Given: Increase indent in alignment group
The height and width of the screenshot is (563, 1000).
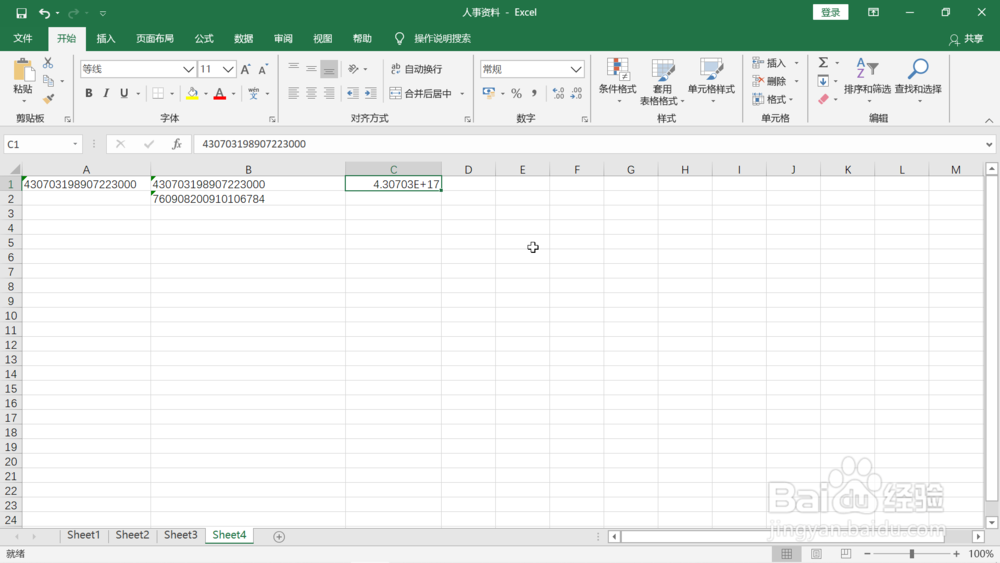Looking at the screenshot, I should 371,94.
